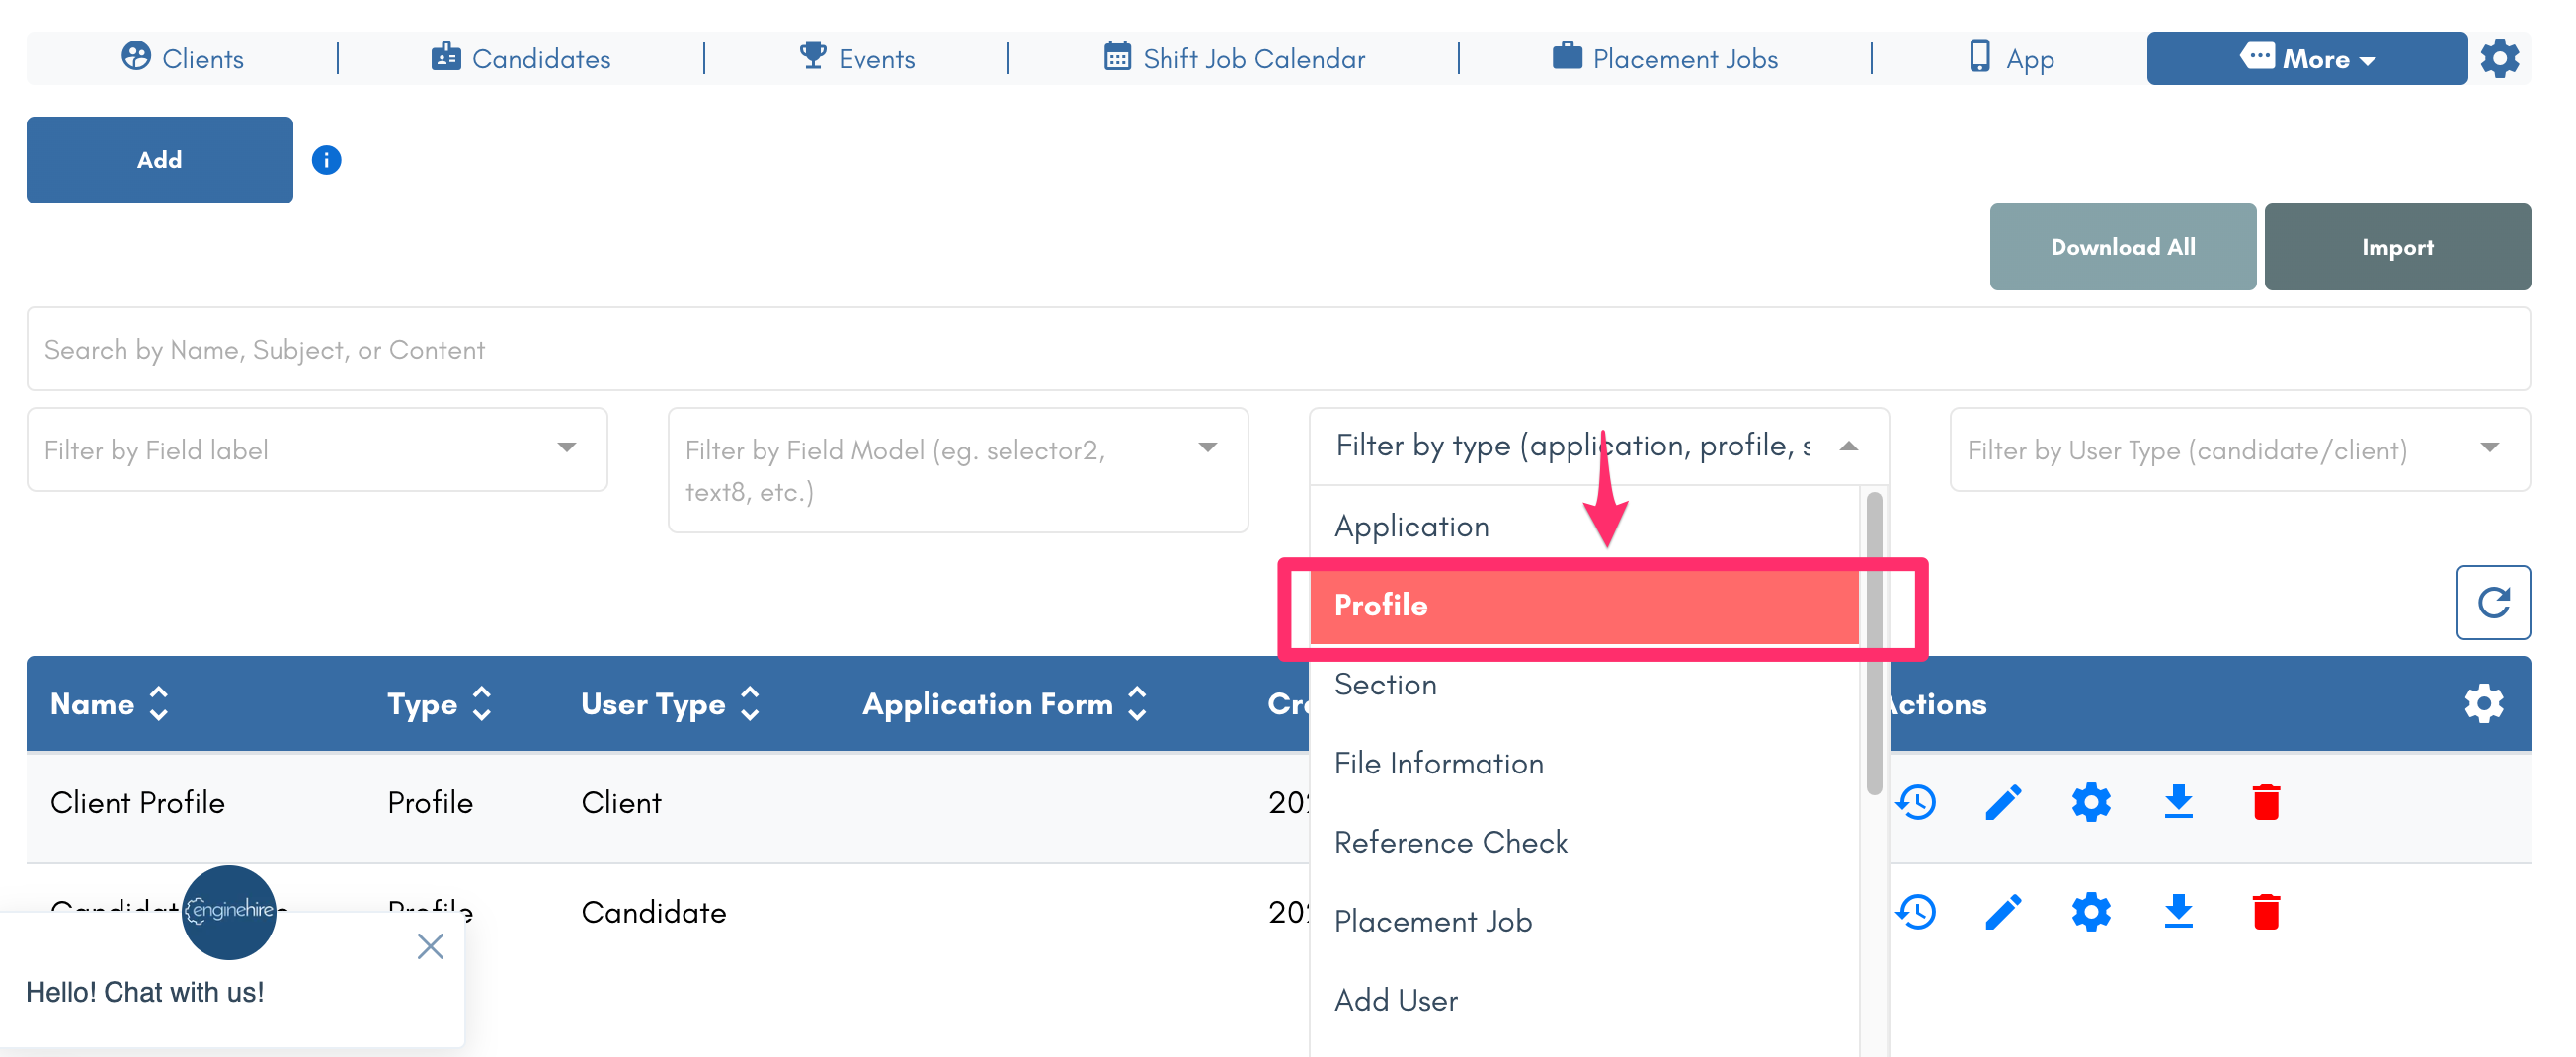Viewport: 2576px width, 1057px height.
Task: Click the refresh icon button above the table
Action: 2493,602
